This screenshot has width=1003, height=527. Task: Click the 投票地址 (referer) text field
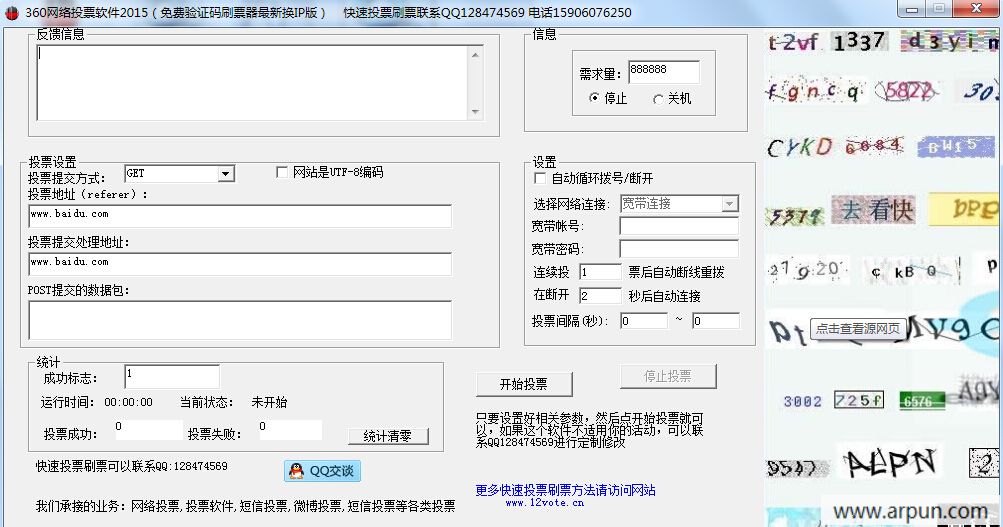pos(240,216)
